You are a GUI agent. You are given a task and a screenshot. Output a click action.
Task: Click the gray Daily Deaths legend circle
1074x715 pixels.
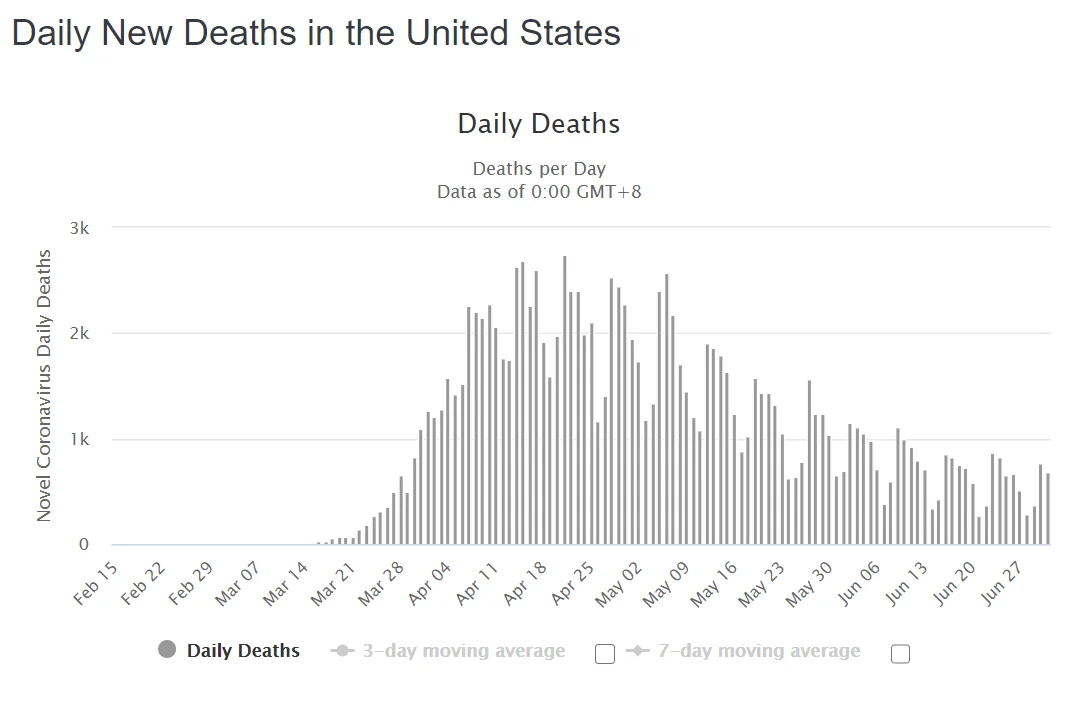[x=167, y=650]
